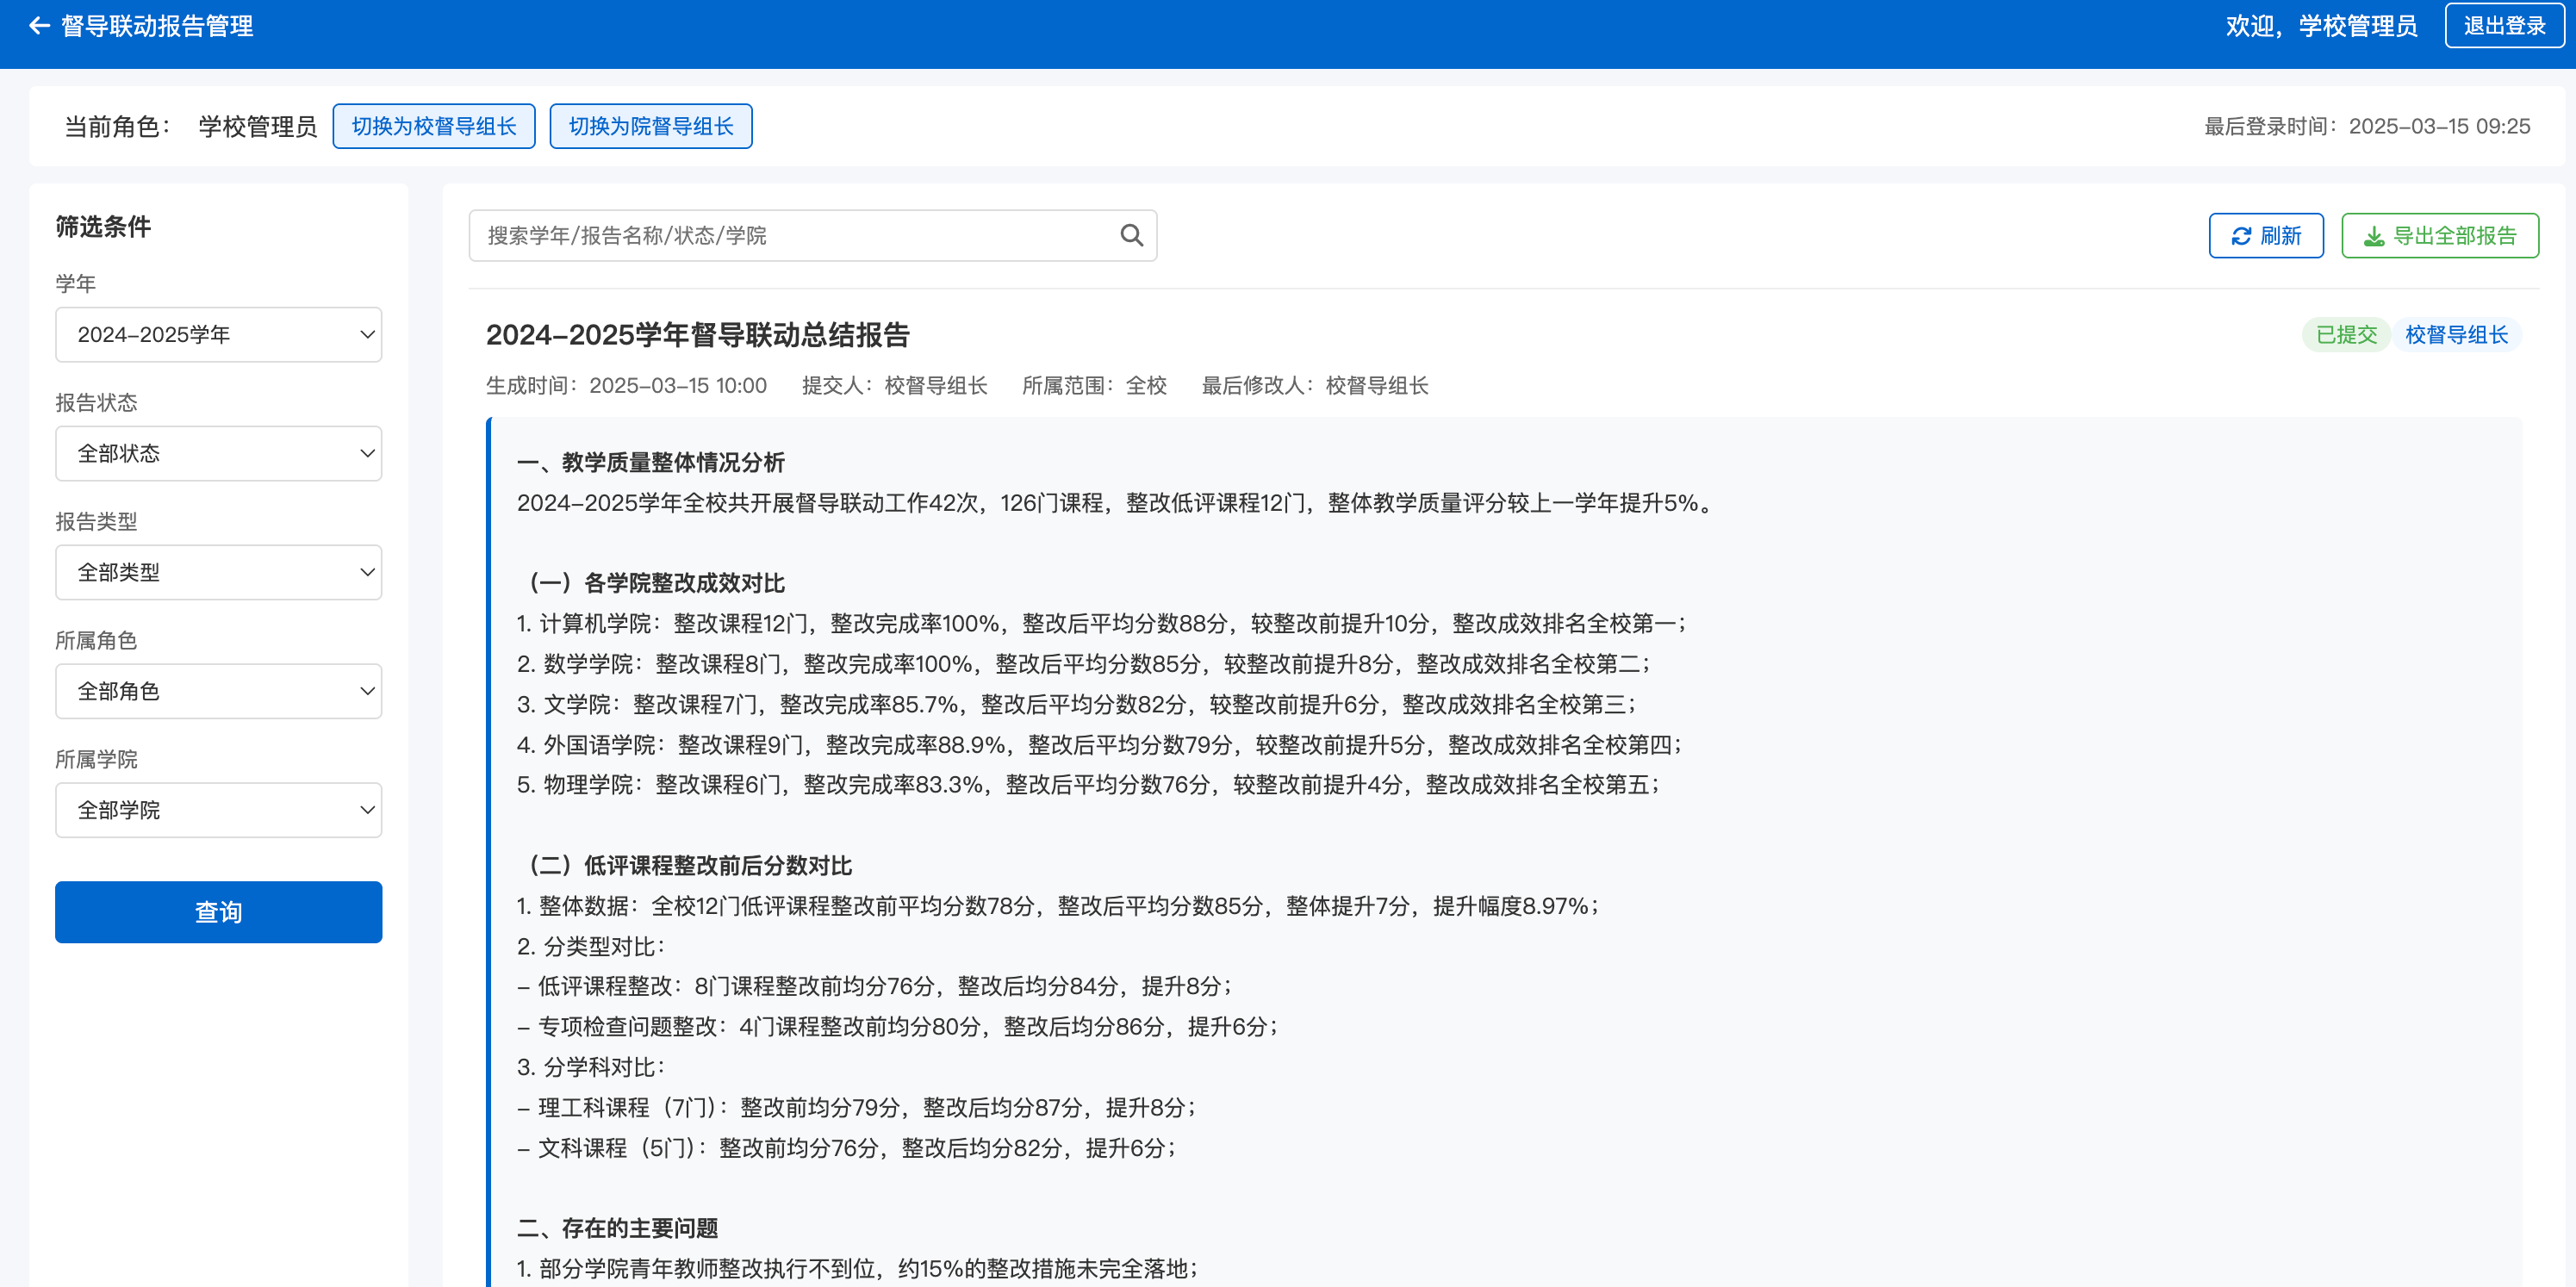Open the 所属学院 dropdown
This screenshot has width=2576, height=1287.
218,810
